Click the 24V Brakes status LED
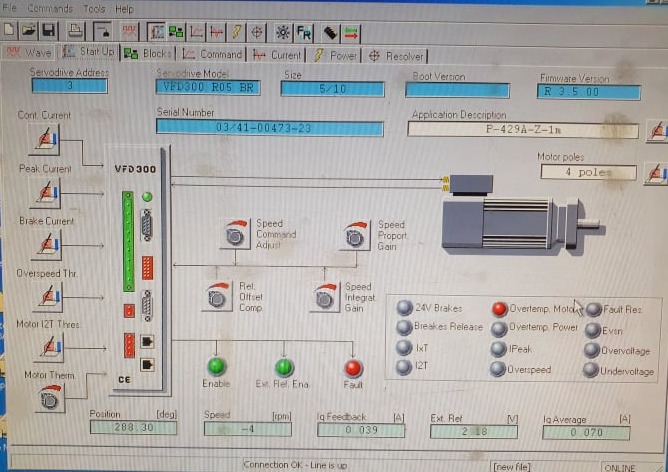Viewport: 668px width, 472px height. click(x=404, y=307)
